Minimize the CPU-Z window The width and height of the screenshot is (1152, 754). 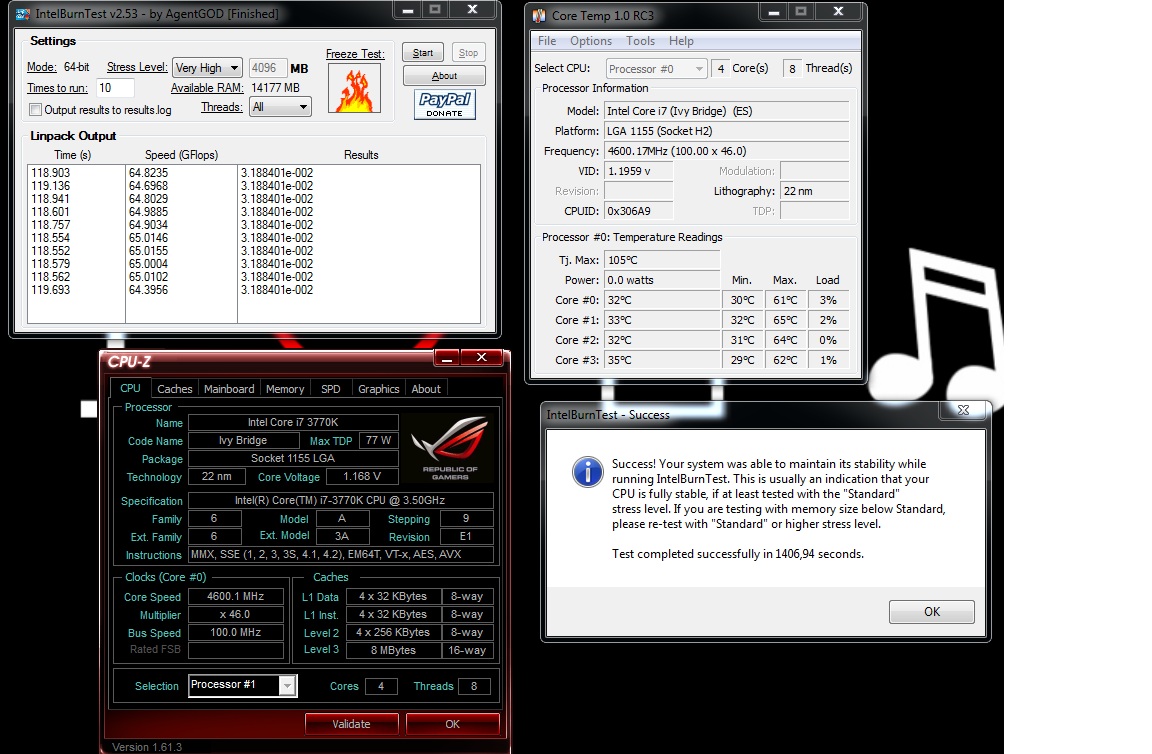coord(447,358)
